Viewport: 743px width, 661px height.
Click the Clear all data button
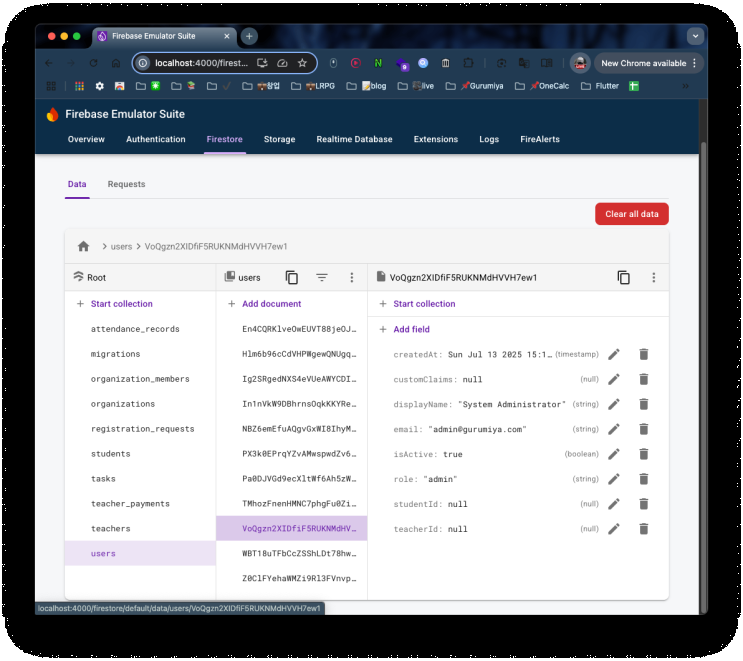click(632, 214)
